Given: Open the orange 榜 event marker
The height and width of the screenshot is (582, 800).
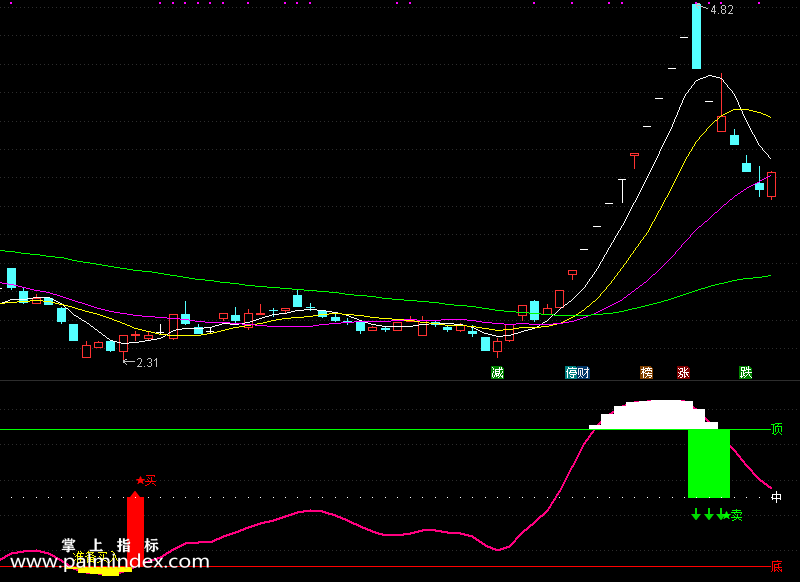Looking at the screenshot, I should (646, 372).
